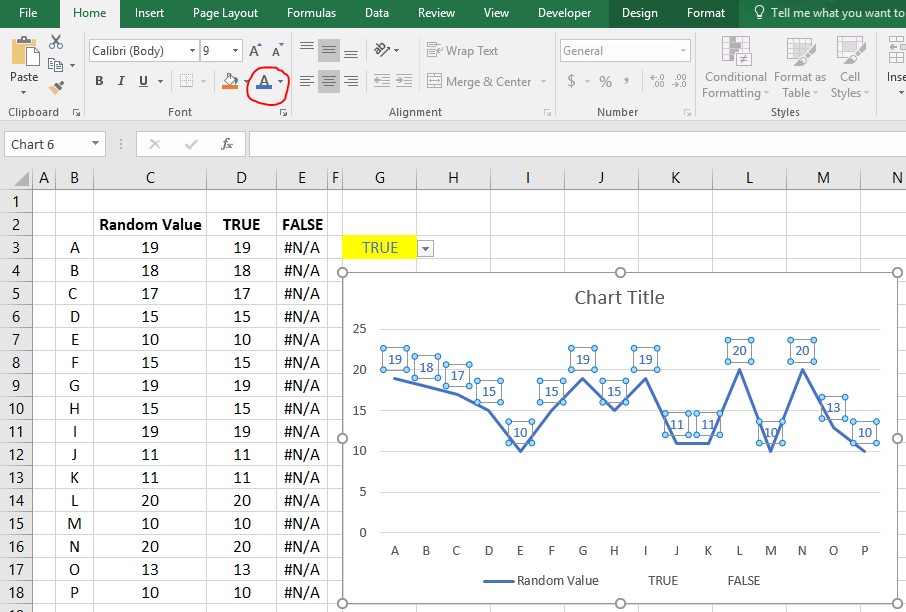This screenshot has height=612, width=906.
Task: Set Middle Align vertical alignment
Action: point(329,51)
